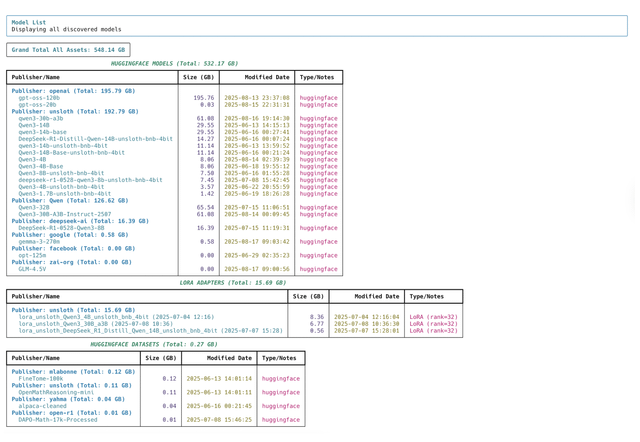640x442 pixels.
Task: Select the Qwen3-32B model row
Action: 174,207
